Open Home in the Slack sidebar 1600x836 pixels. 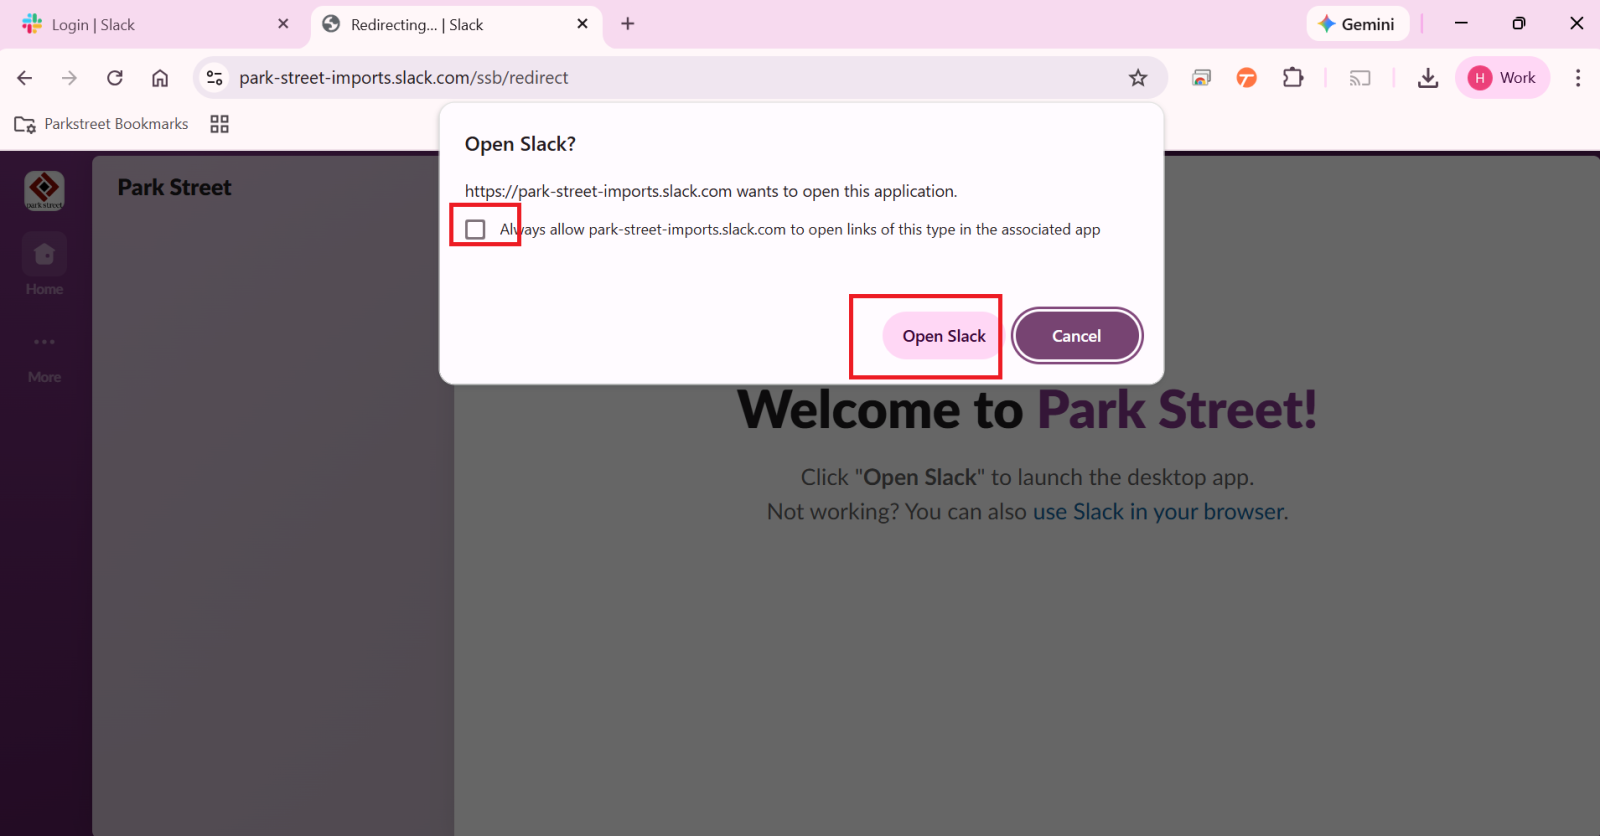tap(45, 265)
